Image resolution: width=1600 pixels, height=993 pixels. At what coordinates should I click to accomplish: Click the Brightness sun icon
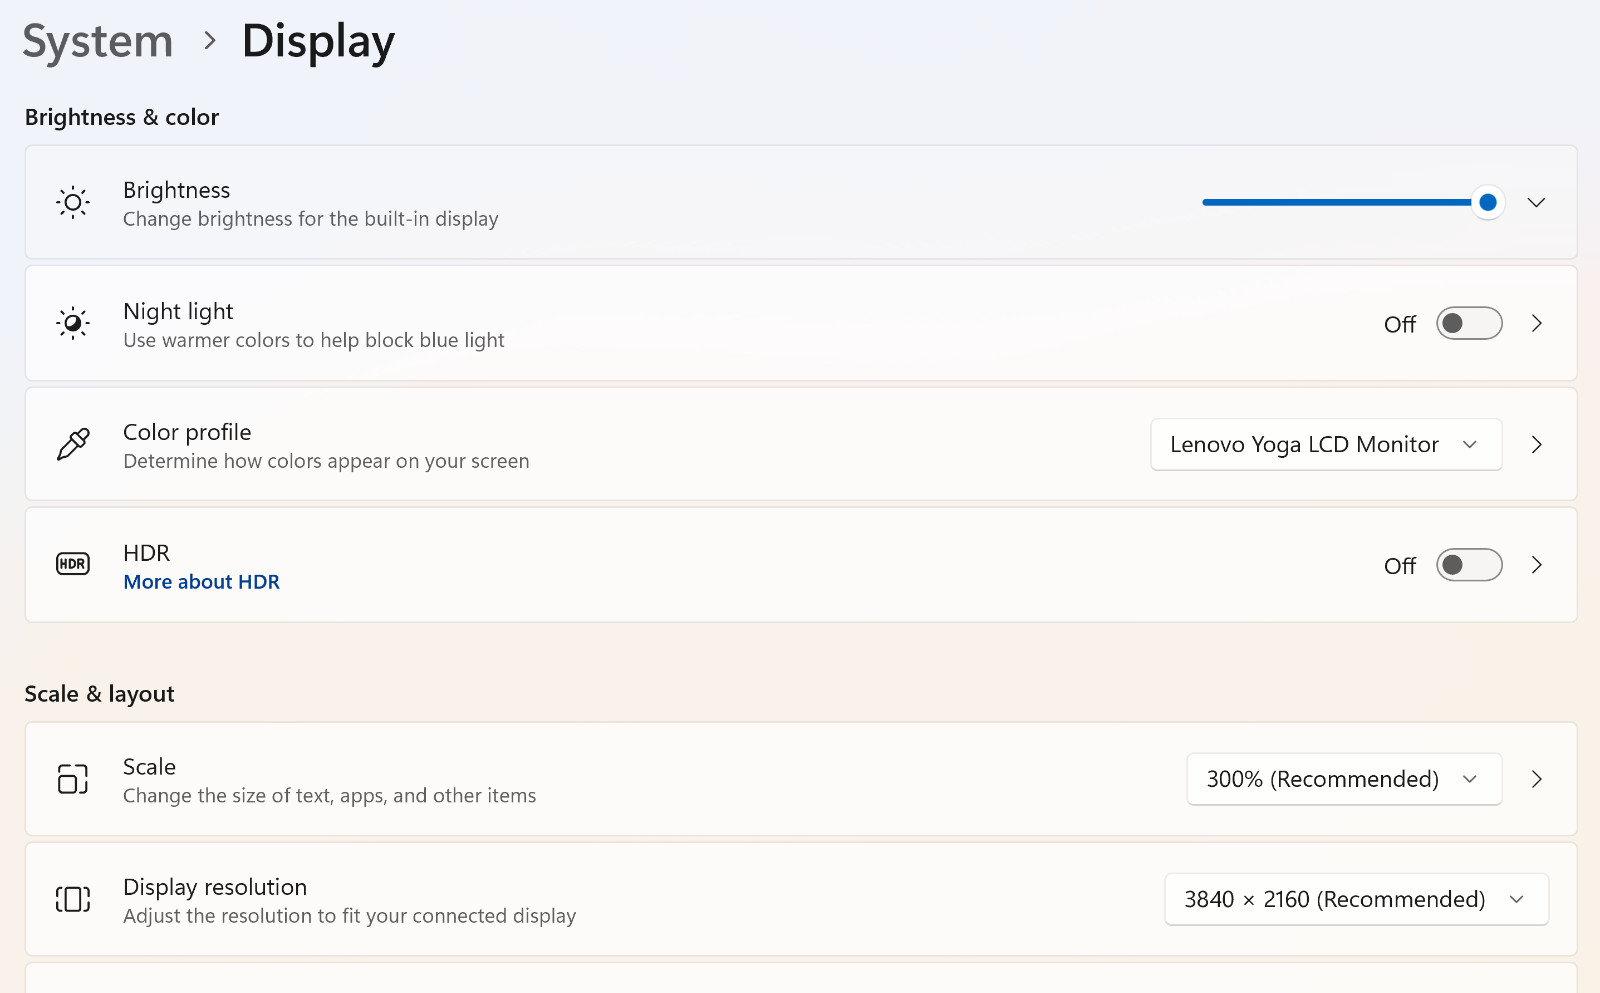click(x=73, y=203)
